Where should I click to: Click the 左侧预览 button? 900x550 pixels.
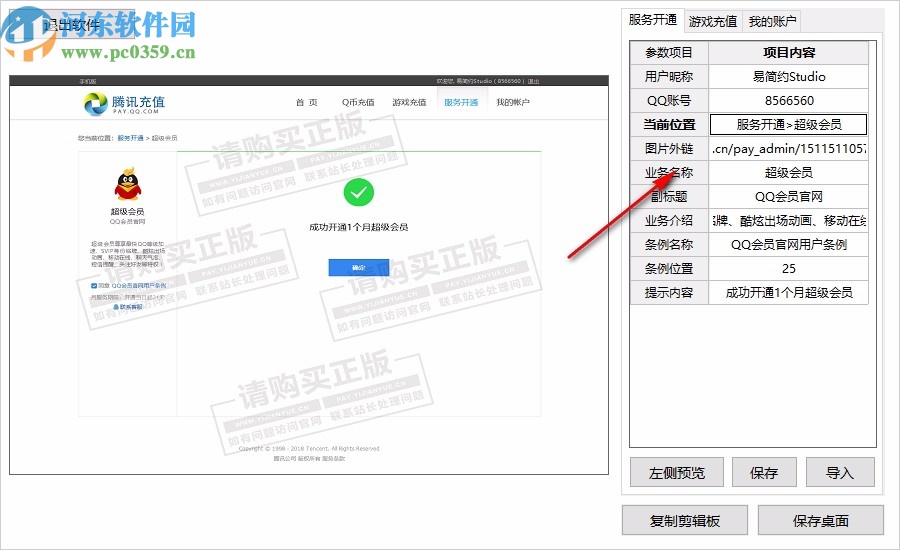(677, 472)
